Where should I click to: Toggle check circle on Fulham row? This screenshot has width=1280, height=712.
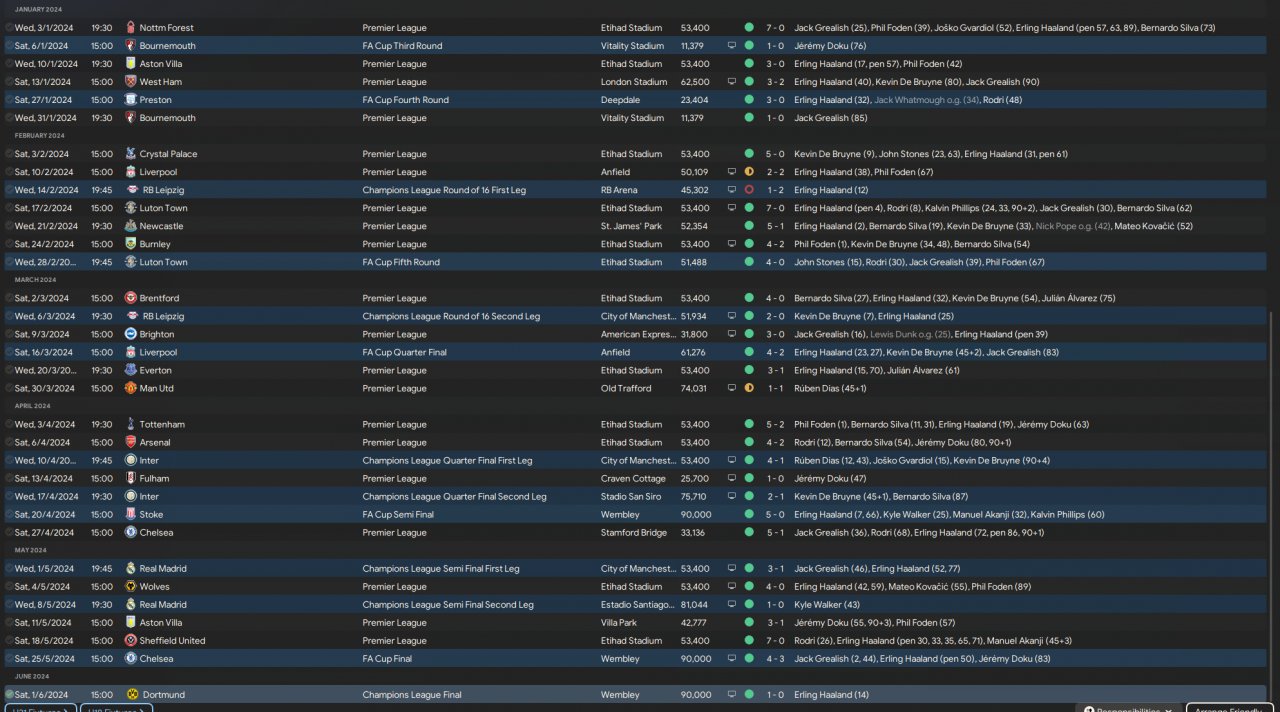[9, 478]
